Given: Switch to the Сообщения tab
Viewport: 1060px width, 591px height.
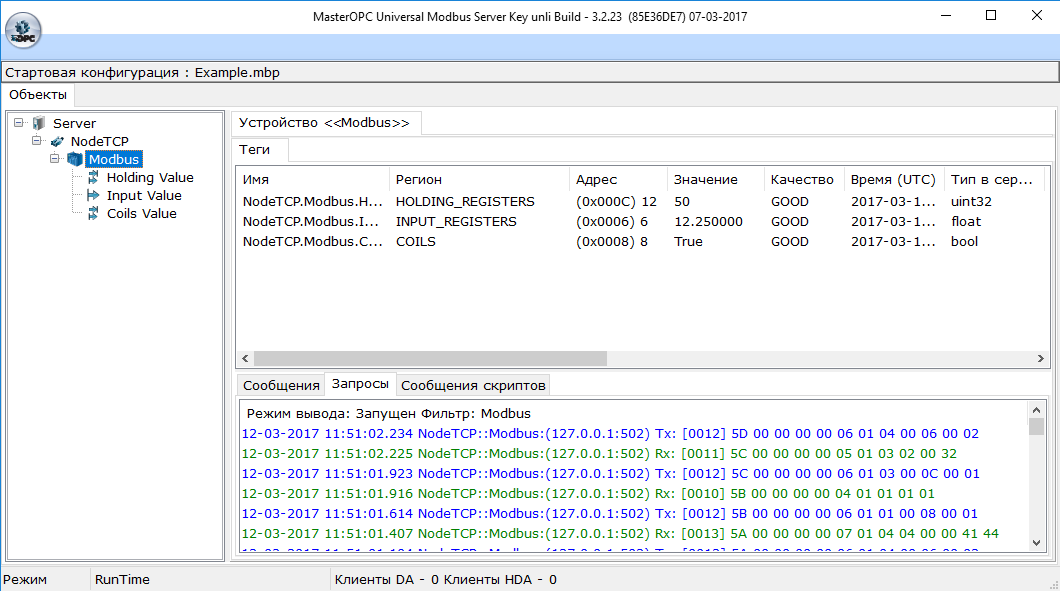Looking at the screenshot, I should [279, 385].
